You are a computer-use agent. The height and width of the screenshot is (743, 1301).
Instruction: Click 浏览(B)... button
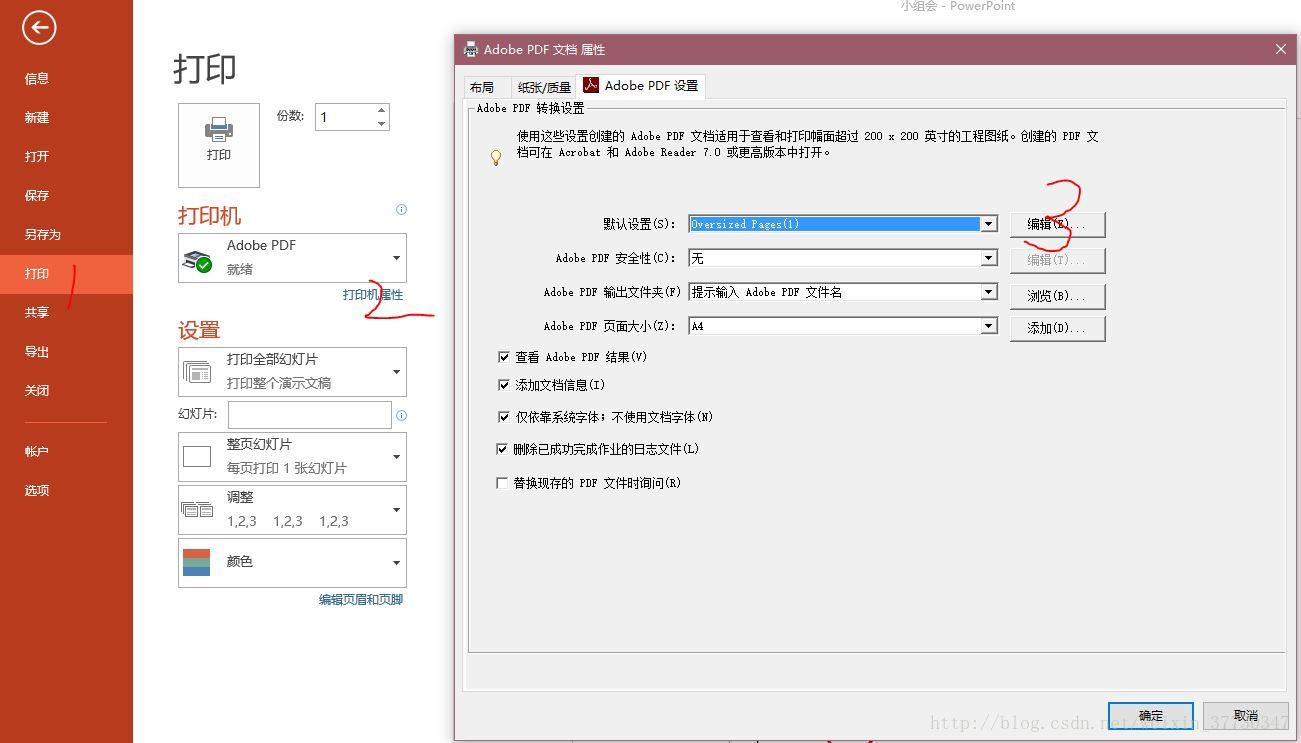1057,296
